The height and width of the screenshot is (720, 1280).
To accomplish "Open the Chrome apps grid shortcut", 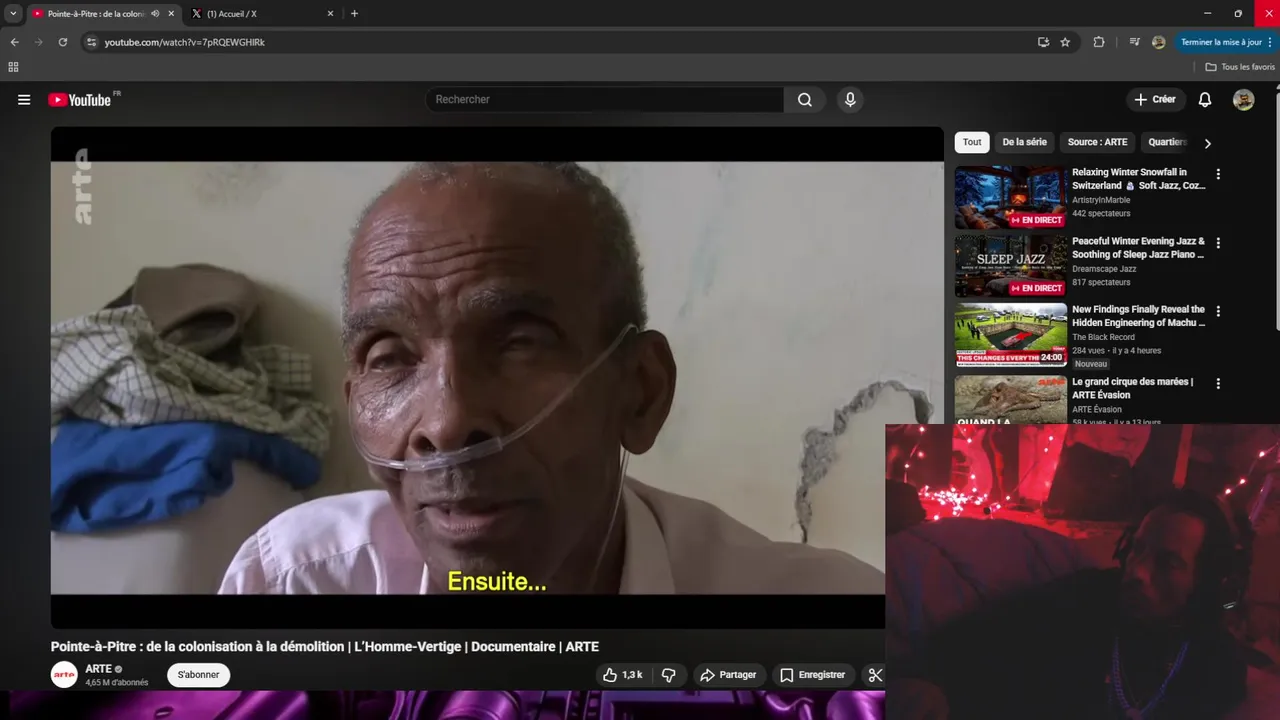I will pyautogui.click(x=13, y=67).
